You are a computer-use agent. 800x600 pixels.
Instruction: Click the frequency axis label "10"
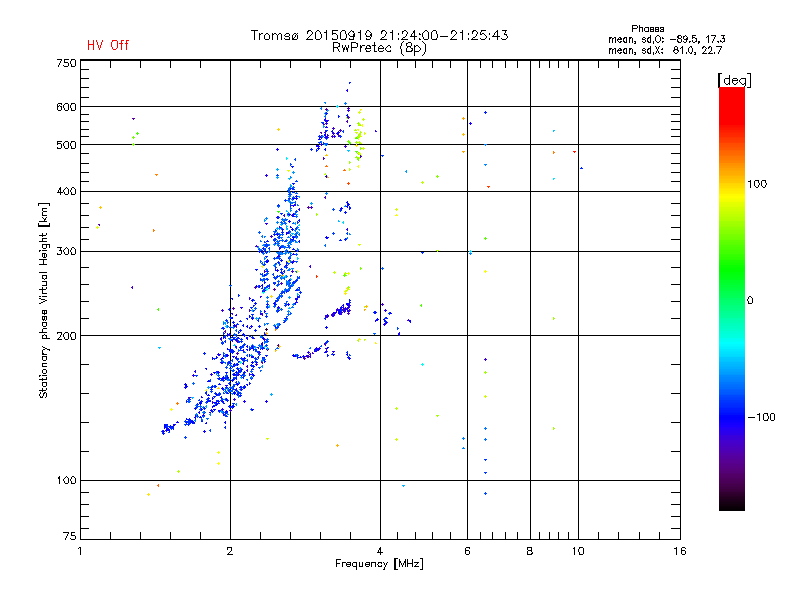point(578,551)
